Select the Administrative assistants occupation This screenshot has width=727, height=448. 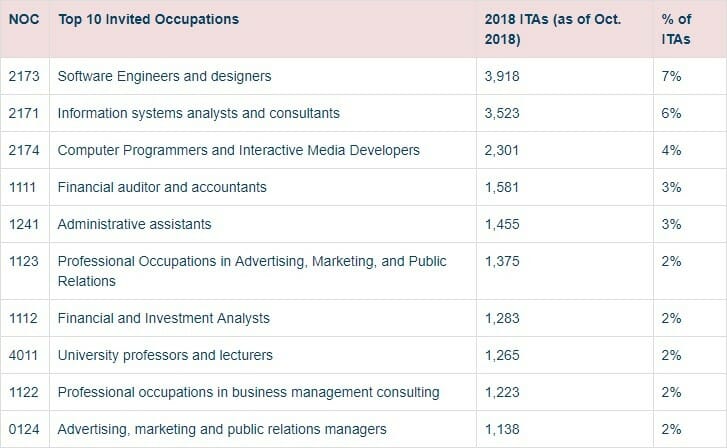coord(134,224)
